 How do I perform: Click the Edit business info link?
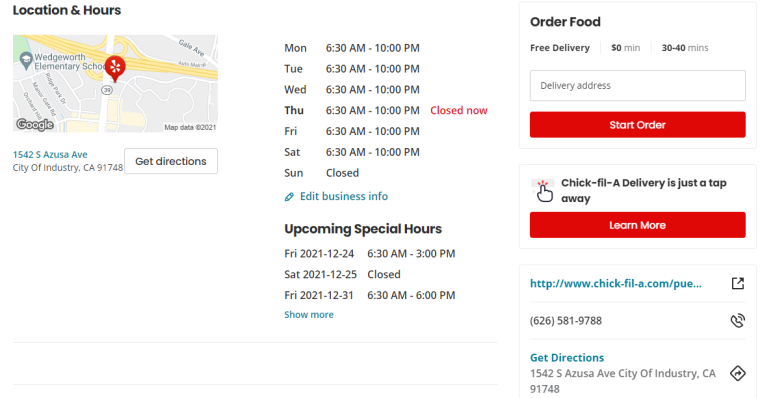(x=344, y=196)
